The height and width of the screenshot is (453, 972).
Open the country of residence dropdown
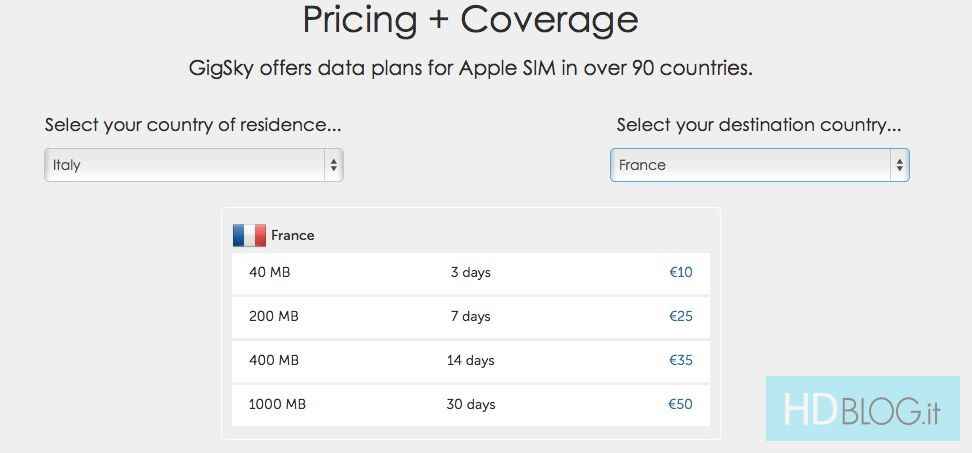(185, 165)
